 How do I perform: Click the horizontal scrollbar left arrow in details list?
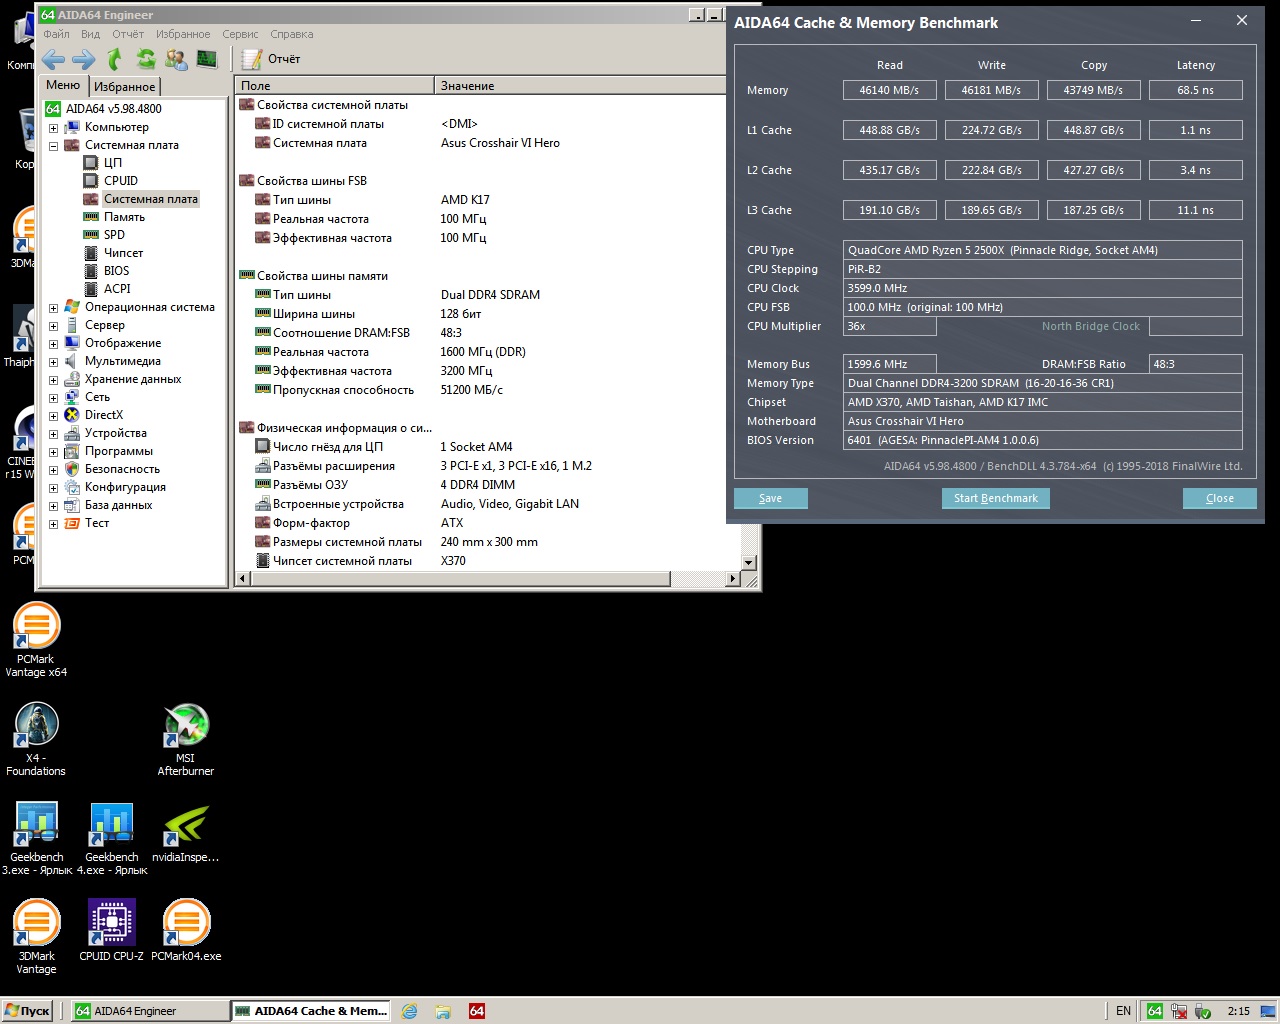coord(243,579)
